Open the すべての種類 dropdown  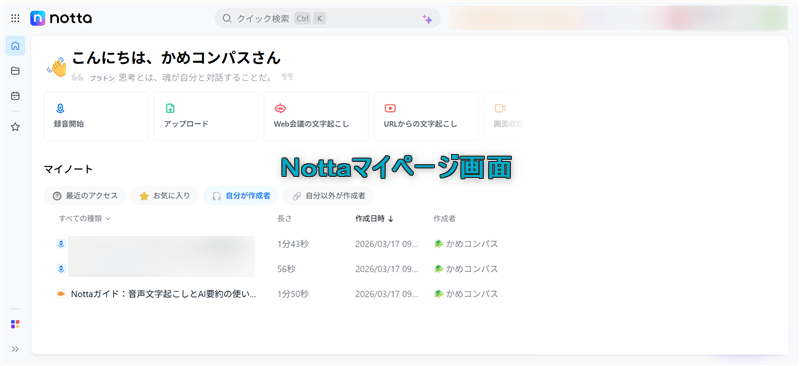tap(85, 218)
